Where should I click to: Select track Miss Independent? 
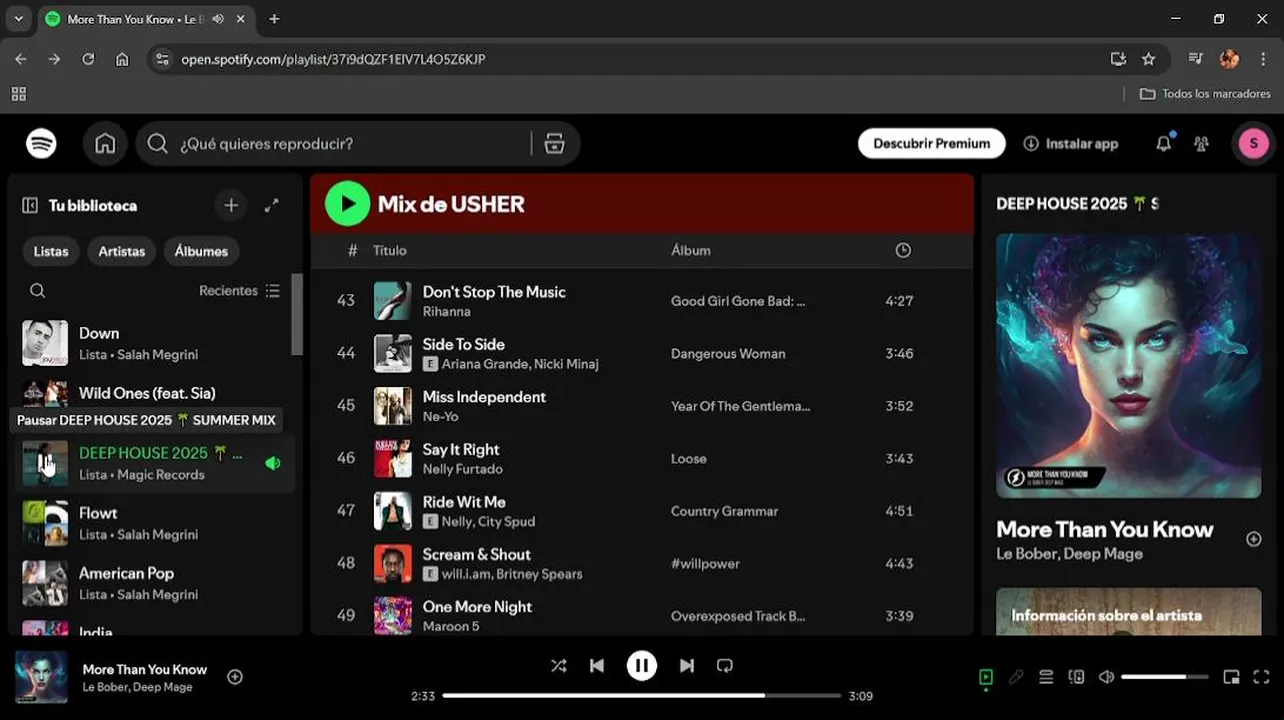coord(484,397)
